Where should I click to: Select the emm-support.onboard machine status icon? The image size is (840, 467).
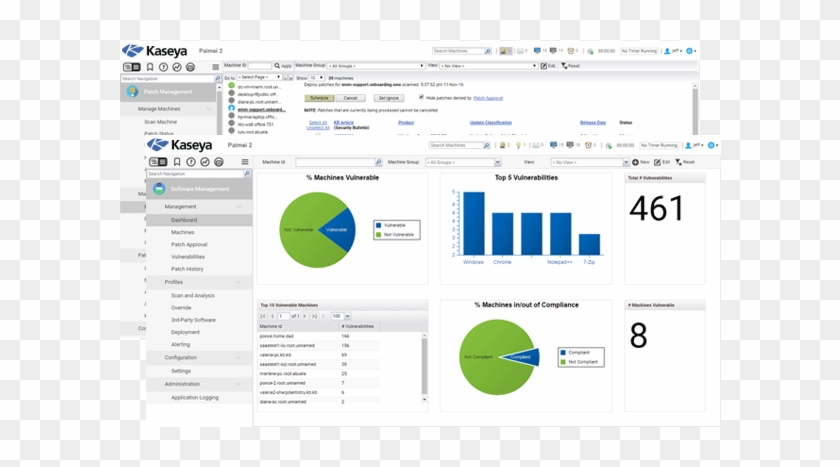pyautogui.click(x=231, y=108)
